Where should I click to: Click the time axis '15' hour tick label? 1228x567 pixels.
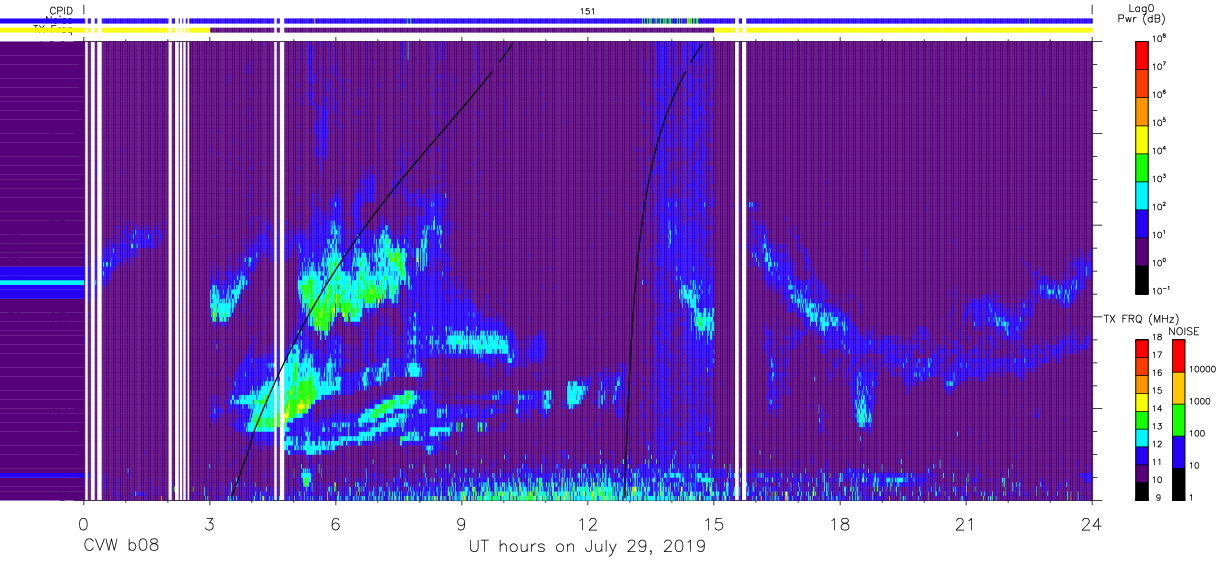coord(714,524)
